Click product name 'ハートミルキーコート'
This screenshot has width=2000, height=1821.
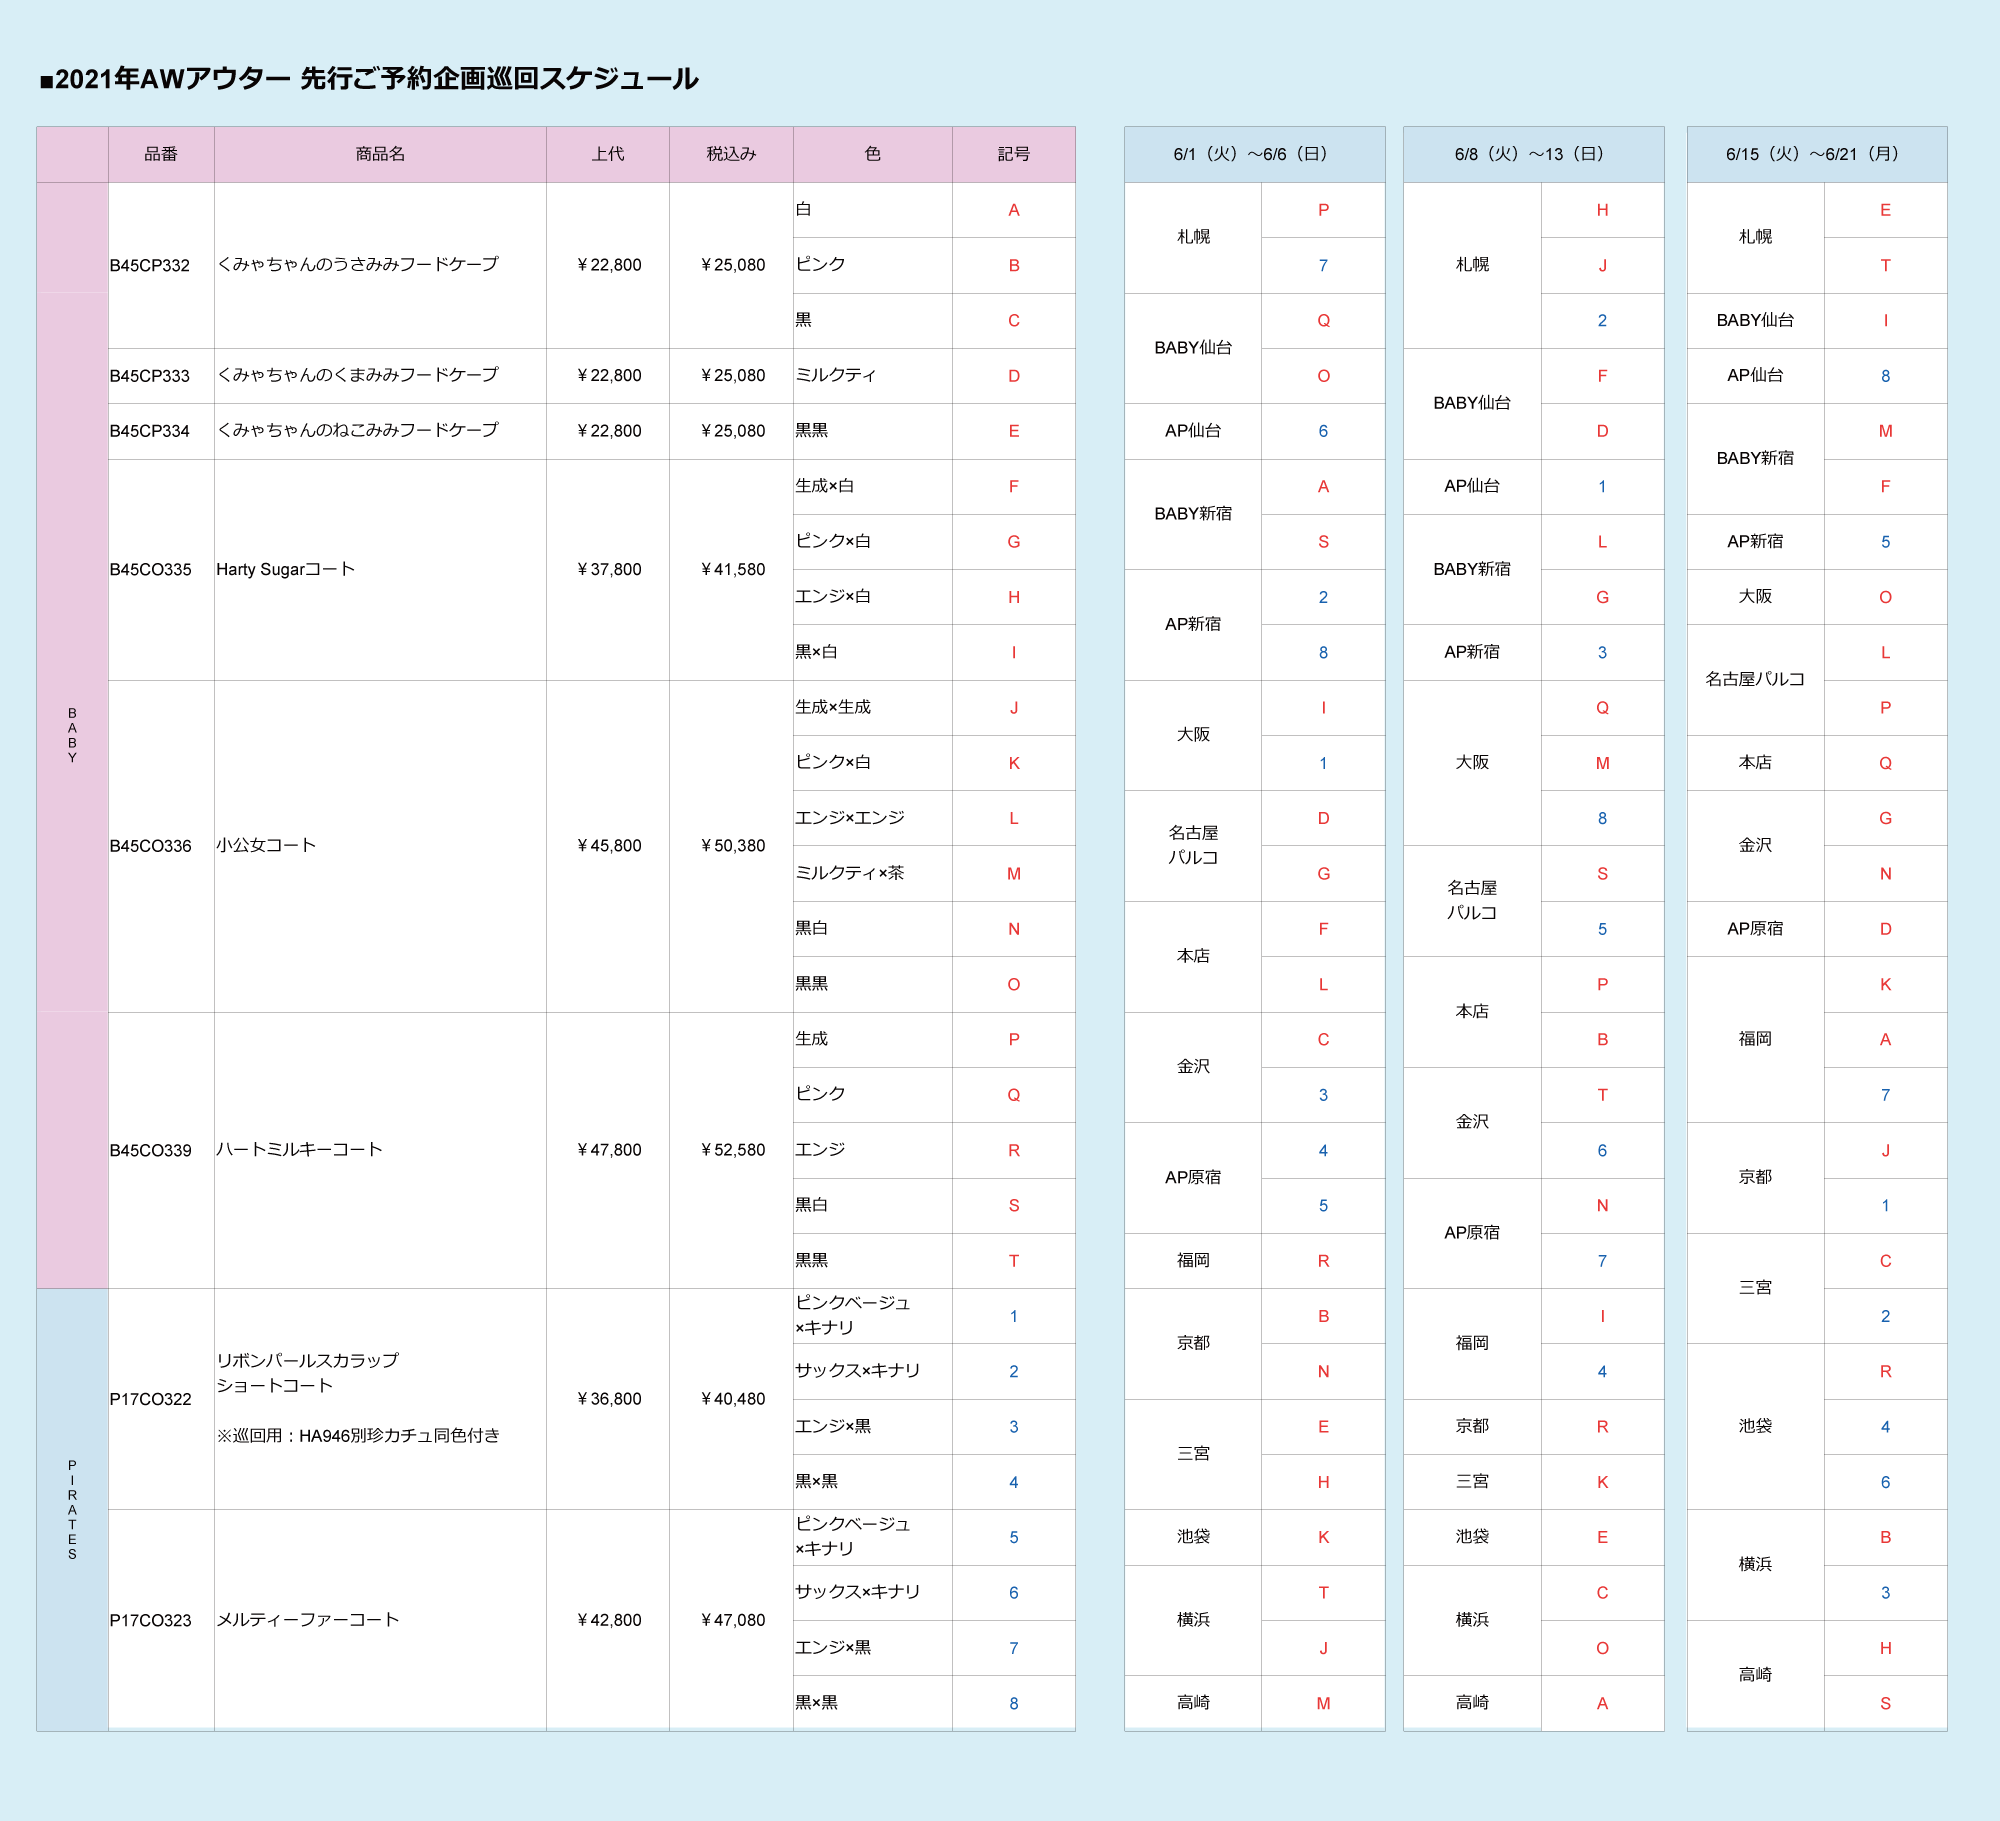click(x=299, y=1149)
